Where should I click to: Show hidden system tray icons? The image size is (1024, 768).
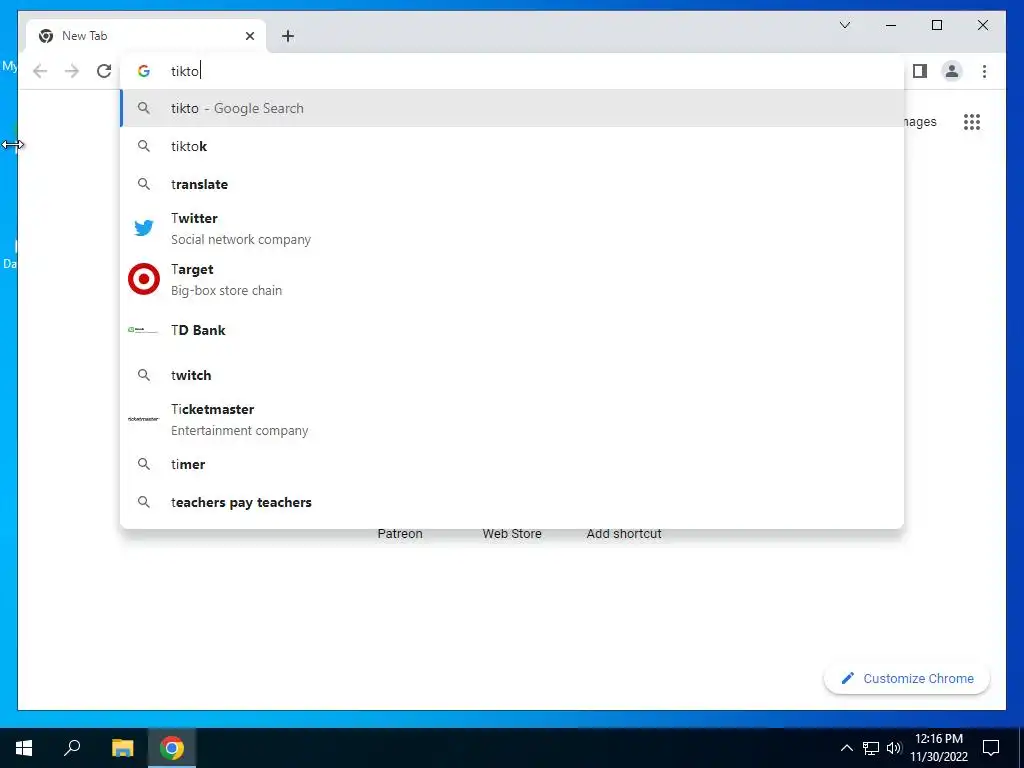(846, 748)
